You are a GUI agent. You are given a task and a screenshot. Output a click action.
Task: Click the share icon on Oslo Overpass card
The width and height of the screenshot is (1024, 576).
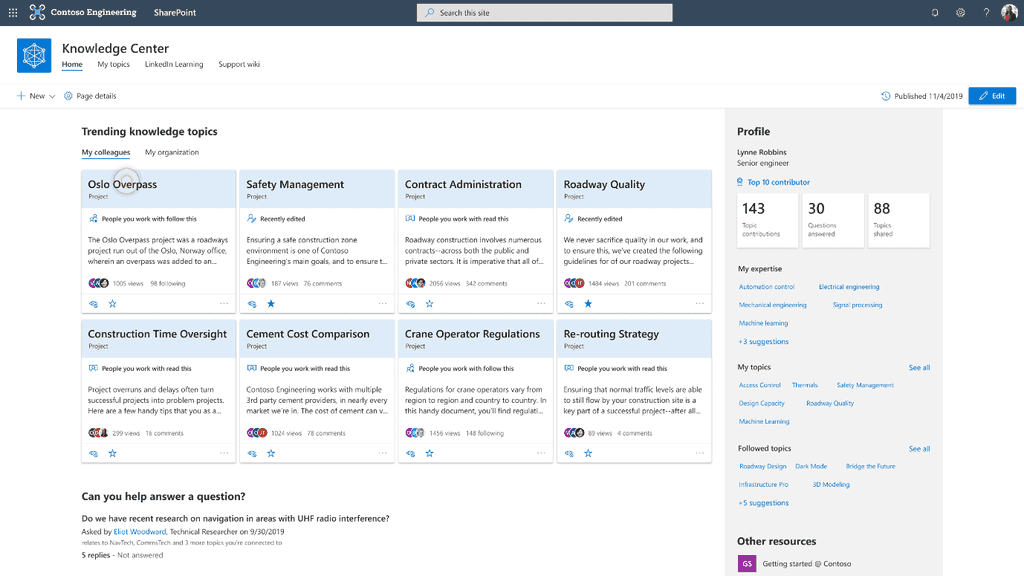(x=94, y=303)
